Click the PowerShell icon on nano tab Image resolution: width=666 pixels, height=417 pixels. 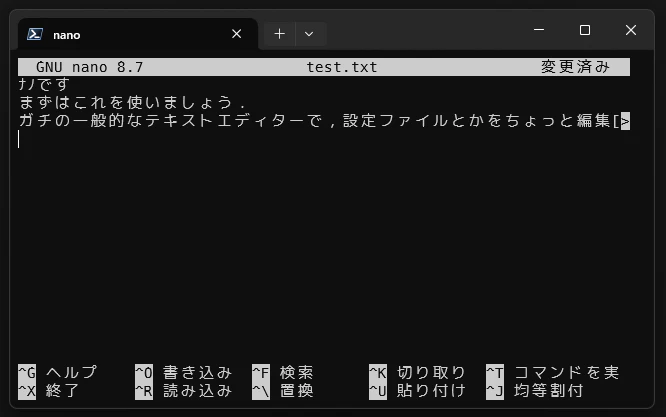tap(35, 34)
